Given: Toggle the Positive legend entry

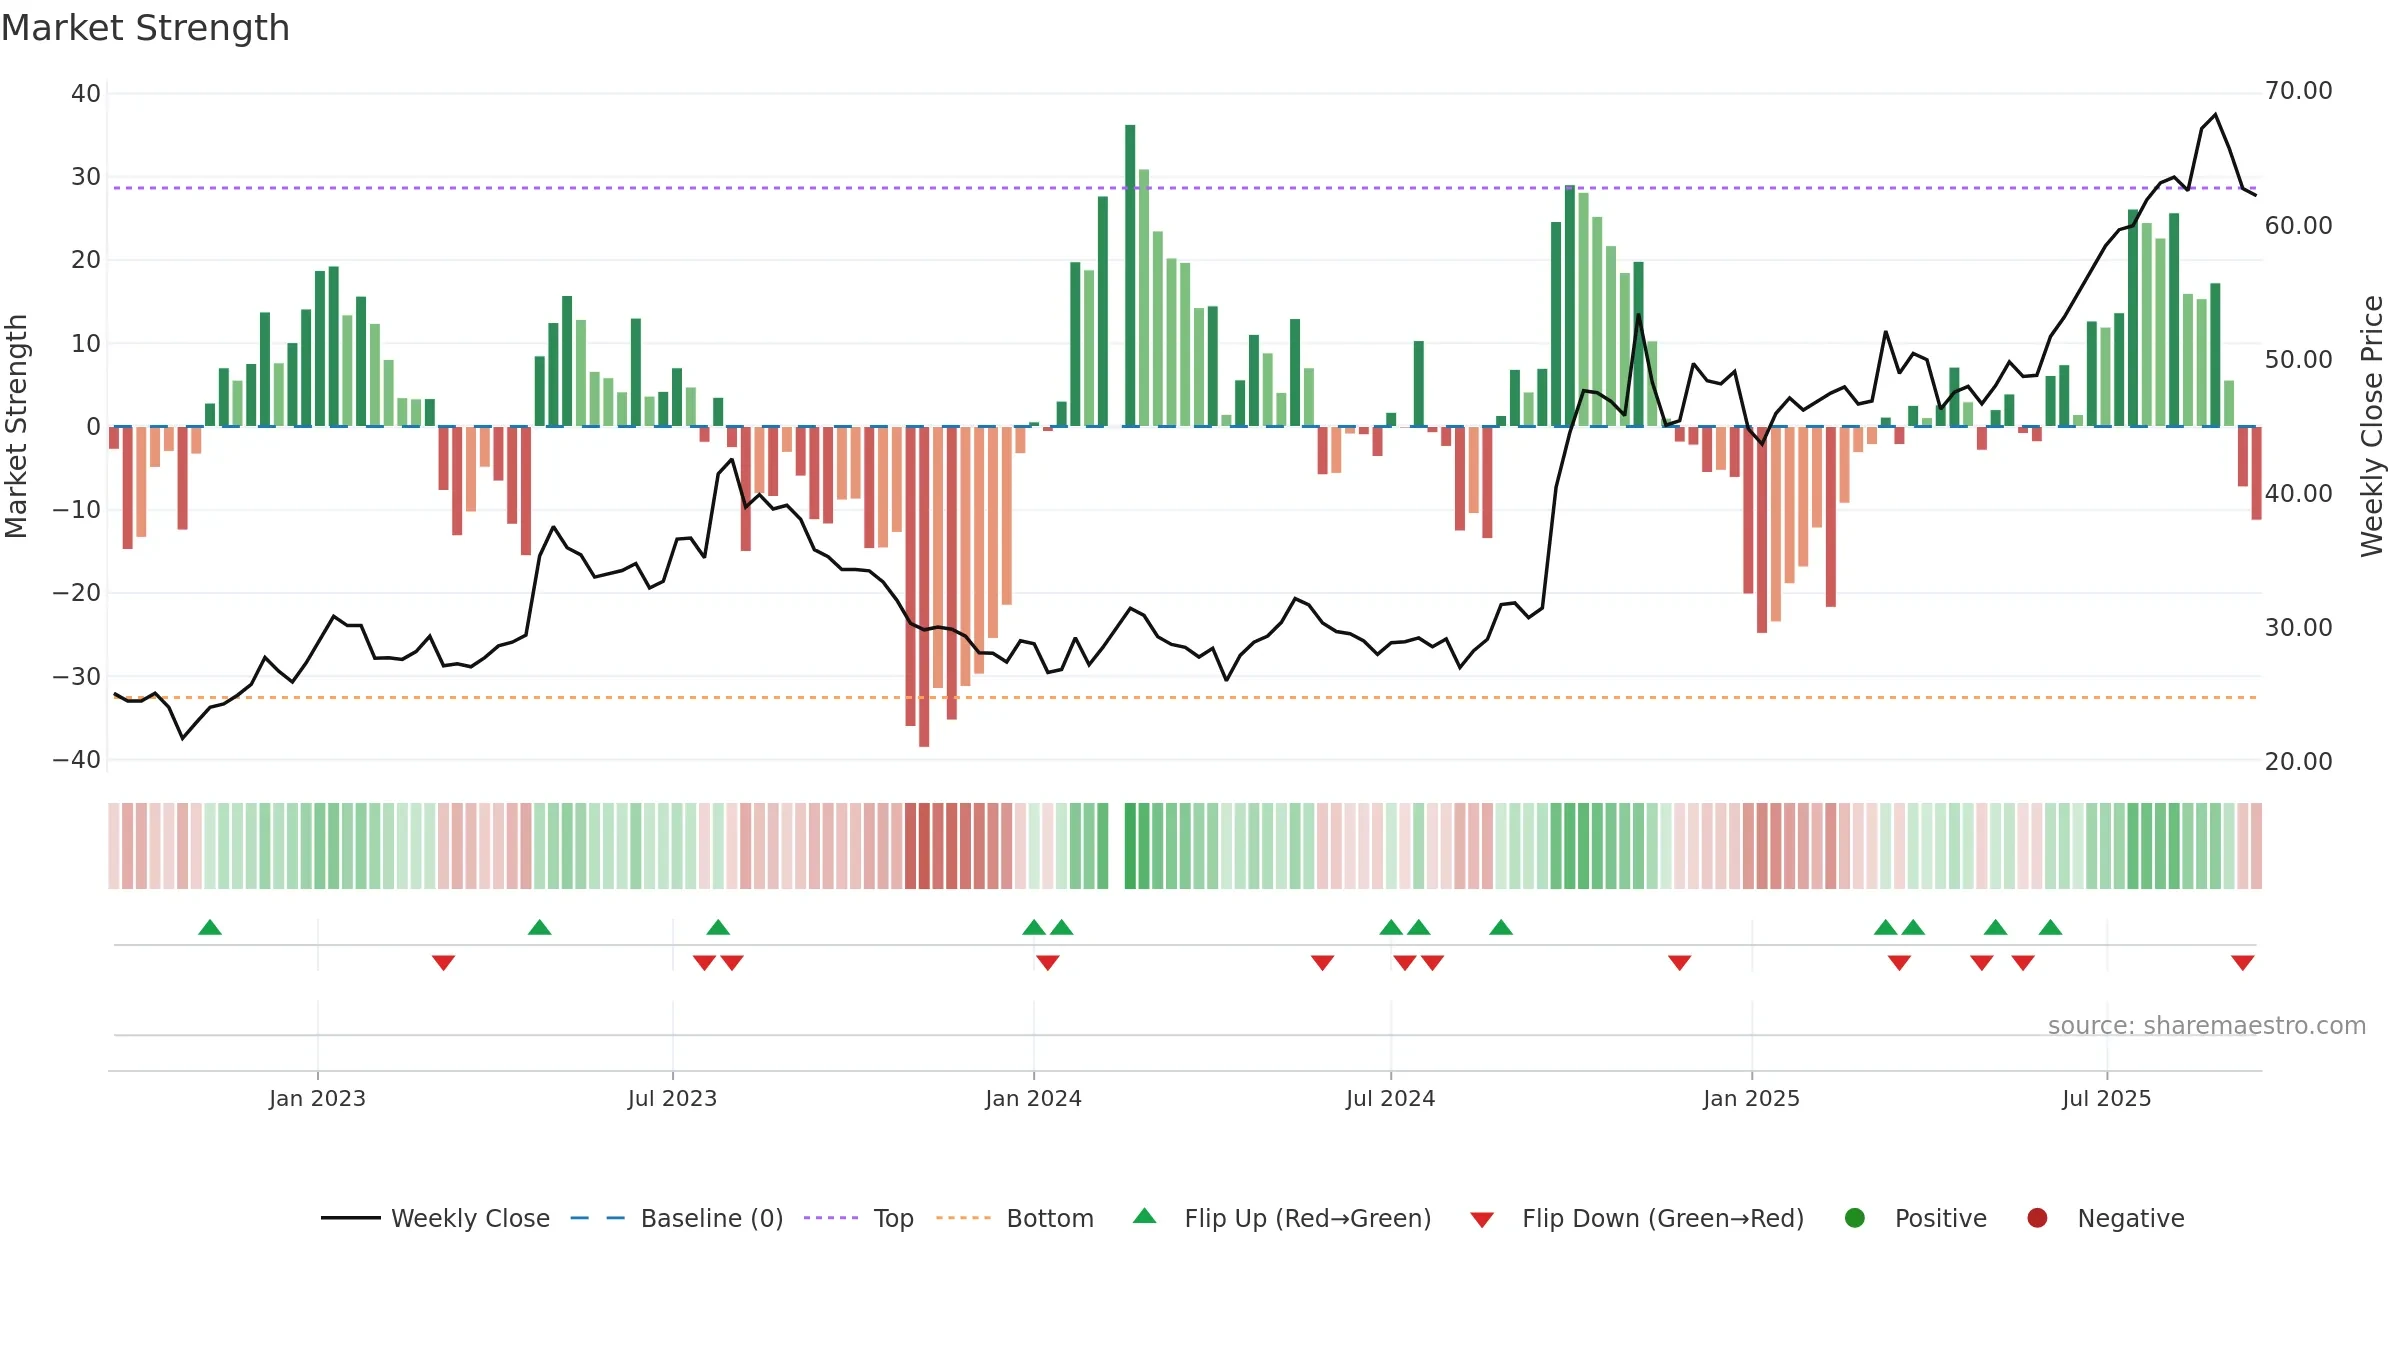Looking at the screenshot, I should pyautogui.click(x=1915, y=1218).
